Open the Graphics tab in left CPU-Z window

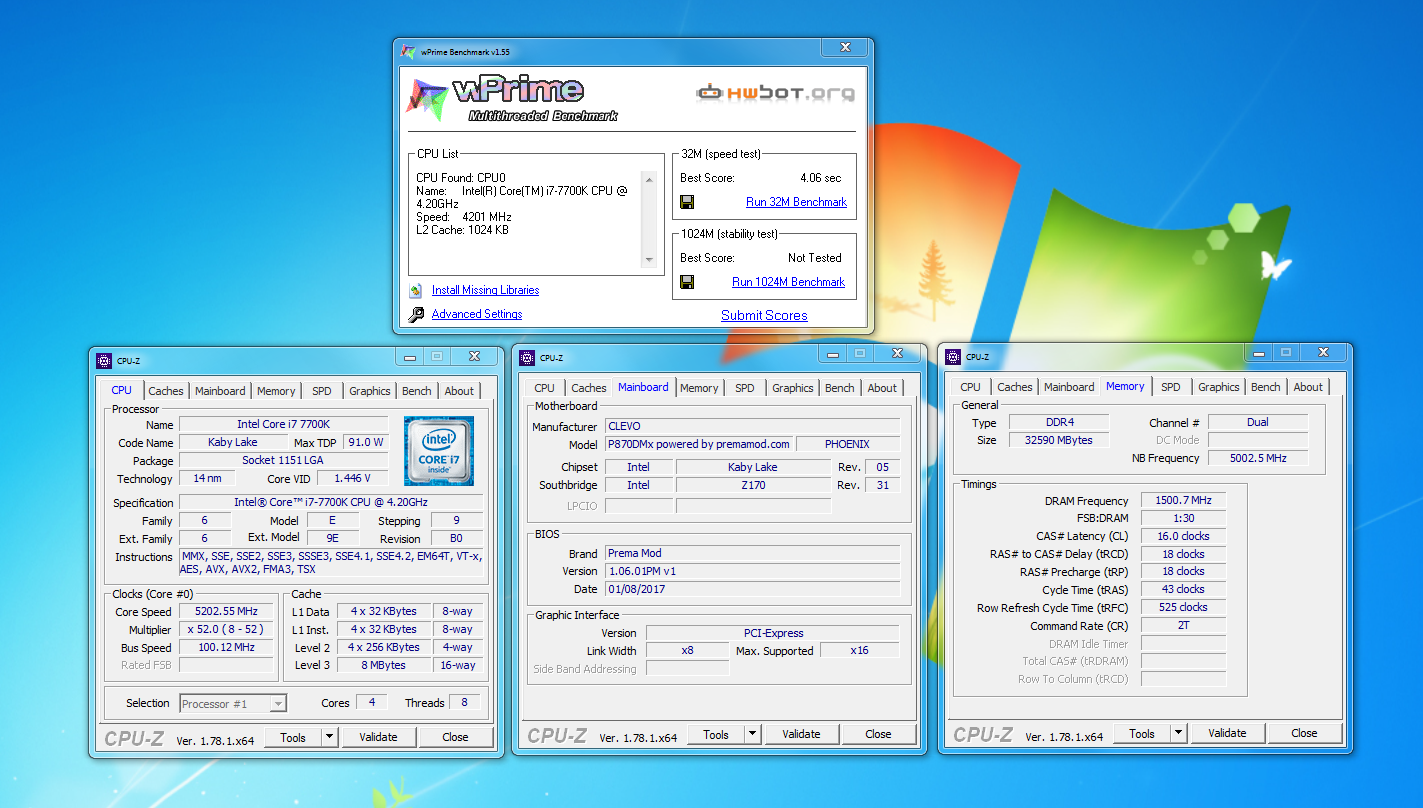(369, 391)
